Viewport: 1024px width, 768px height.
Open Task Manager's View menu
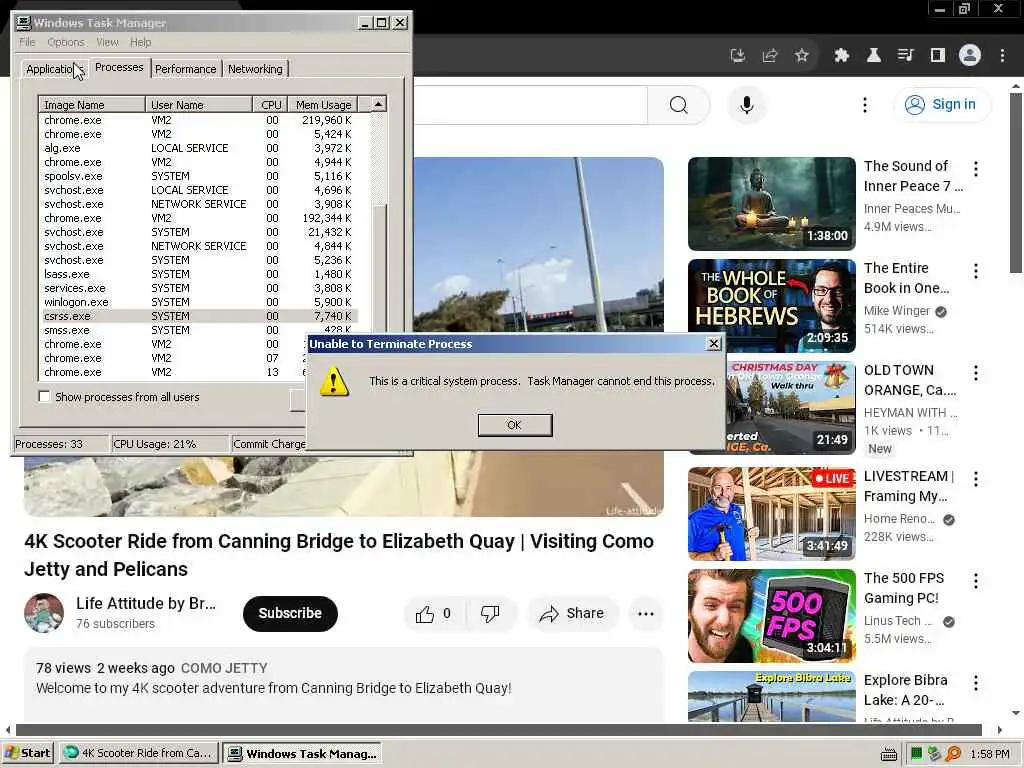point(107,42)
